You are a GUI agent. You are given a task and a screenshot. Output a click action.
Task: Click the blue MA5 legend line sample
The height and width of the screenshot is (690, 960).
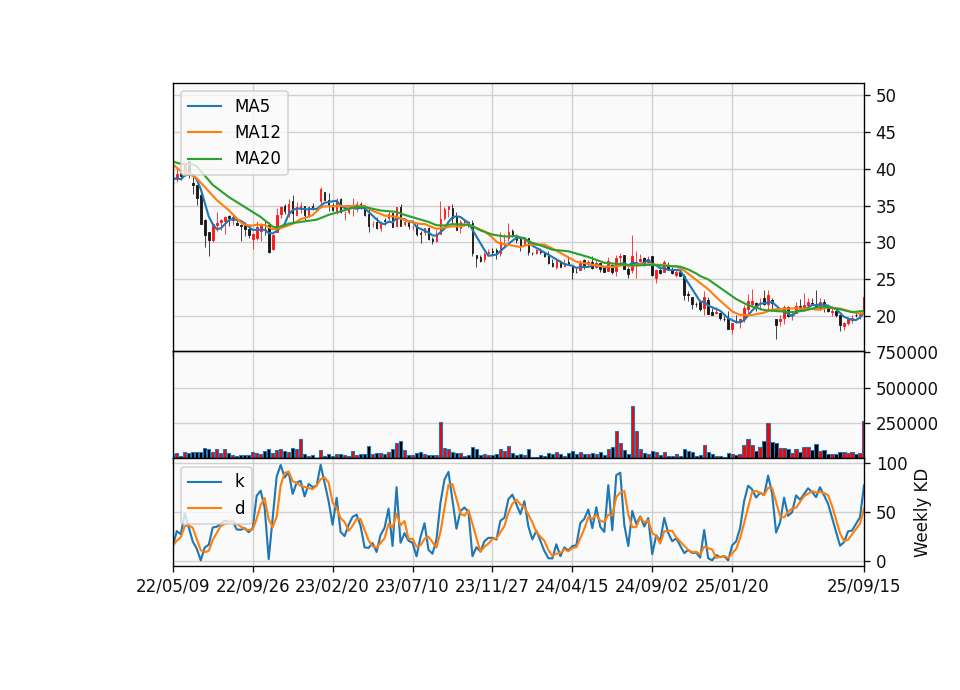pos(204,107)
